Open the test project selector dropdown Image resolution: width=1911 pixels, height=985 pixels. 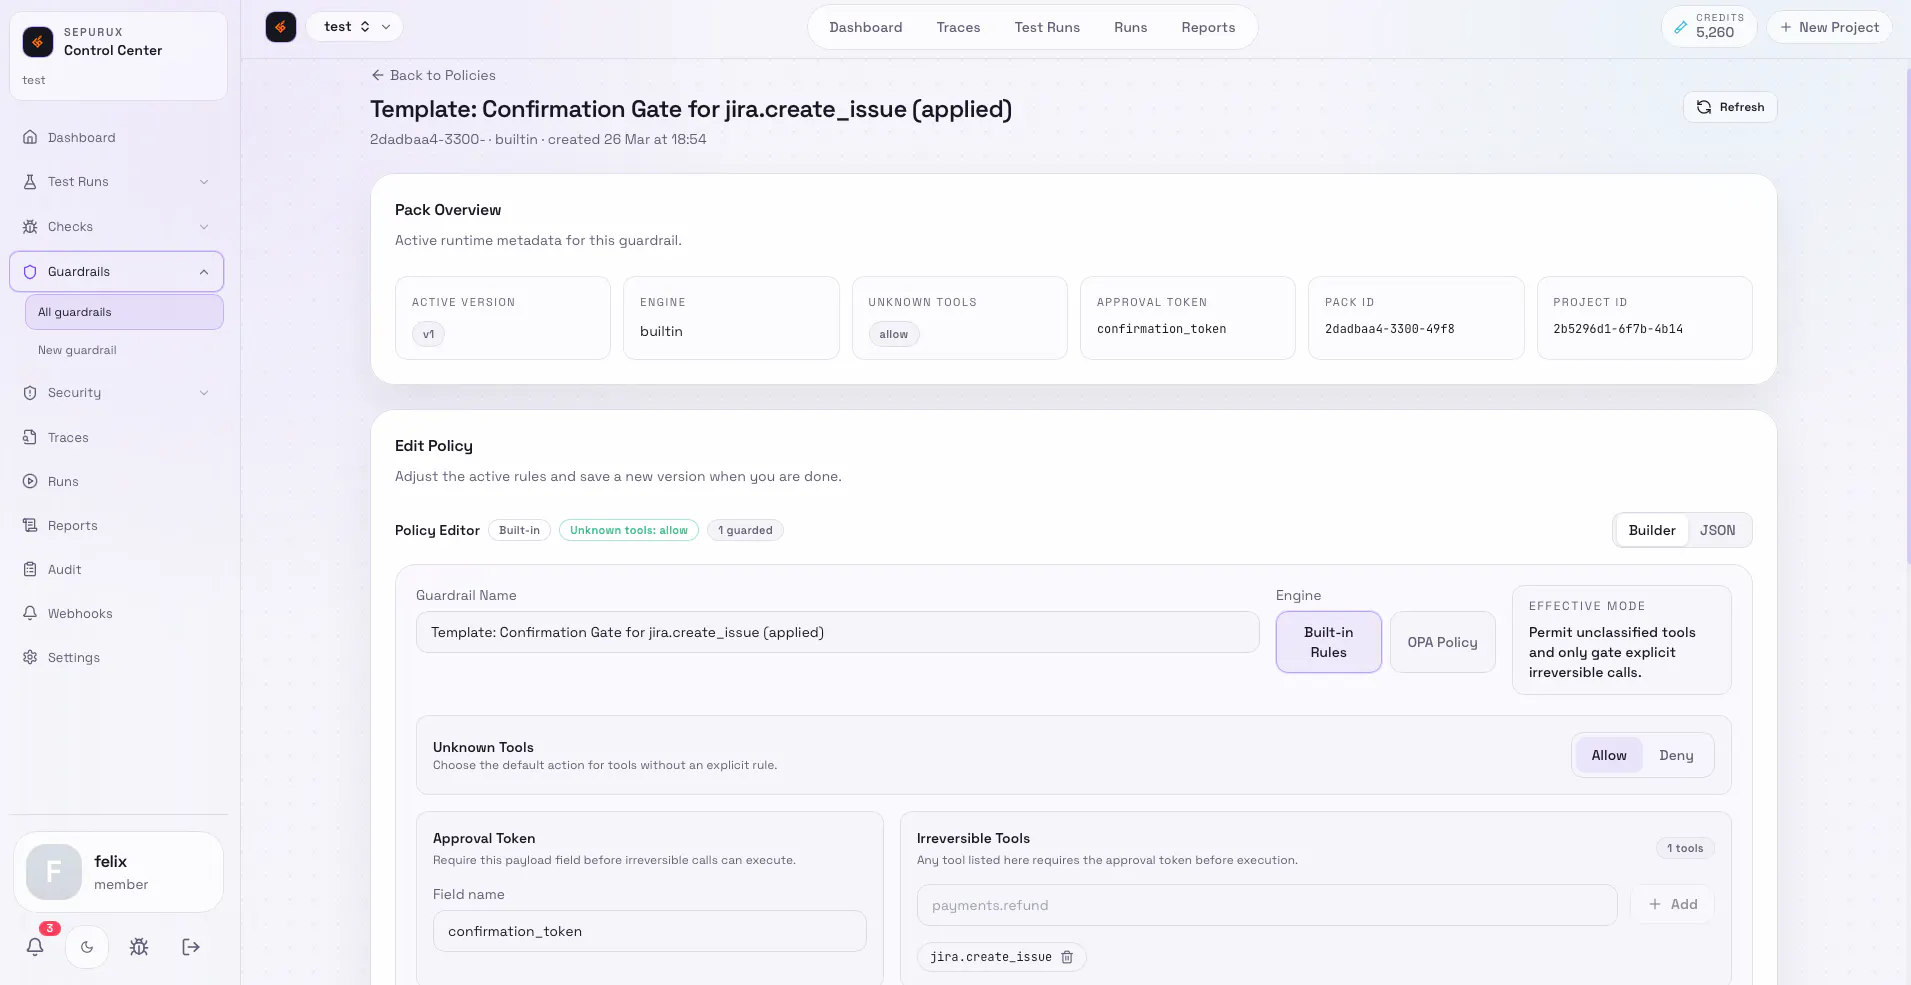coord(355,27)
